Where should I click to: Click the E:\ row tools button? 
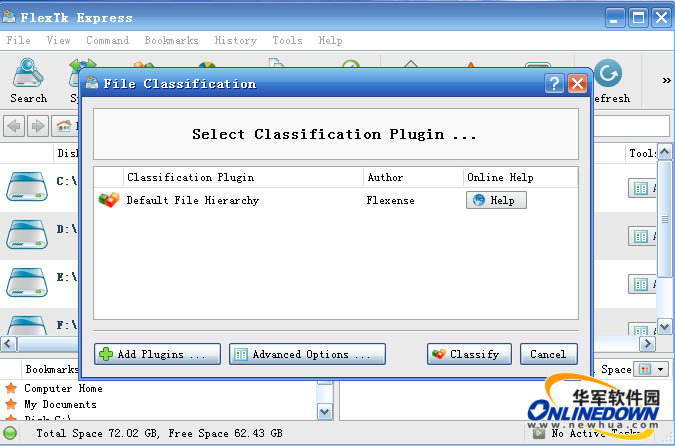(x=642, y=284)
